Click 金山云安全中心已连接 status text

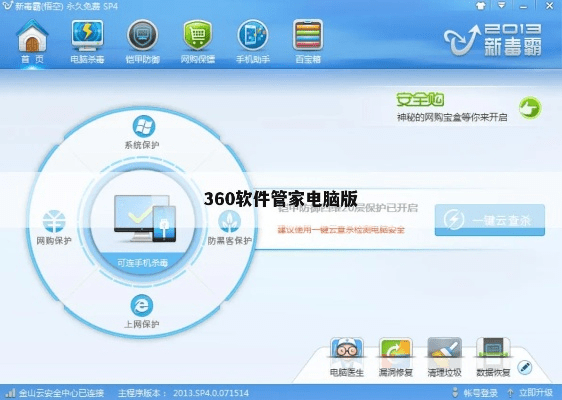[61, 393]
